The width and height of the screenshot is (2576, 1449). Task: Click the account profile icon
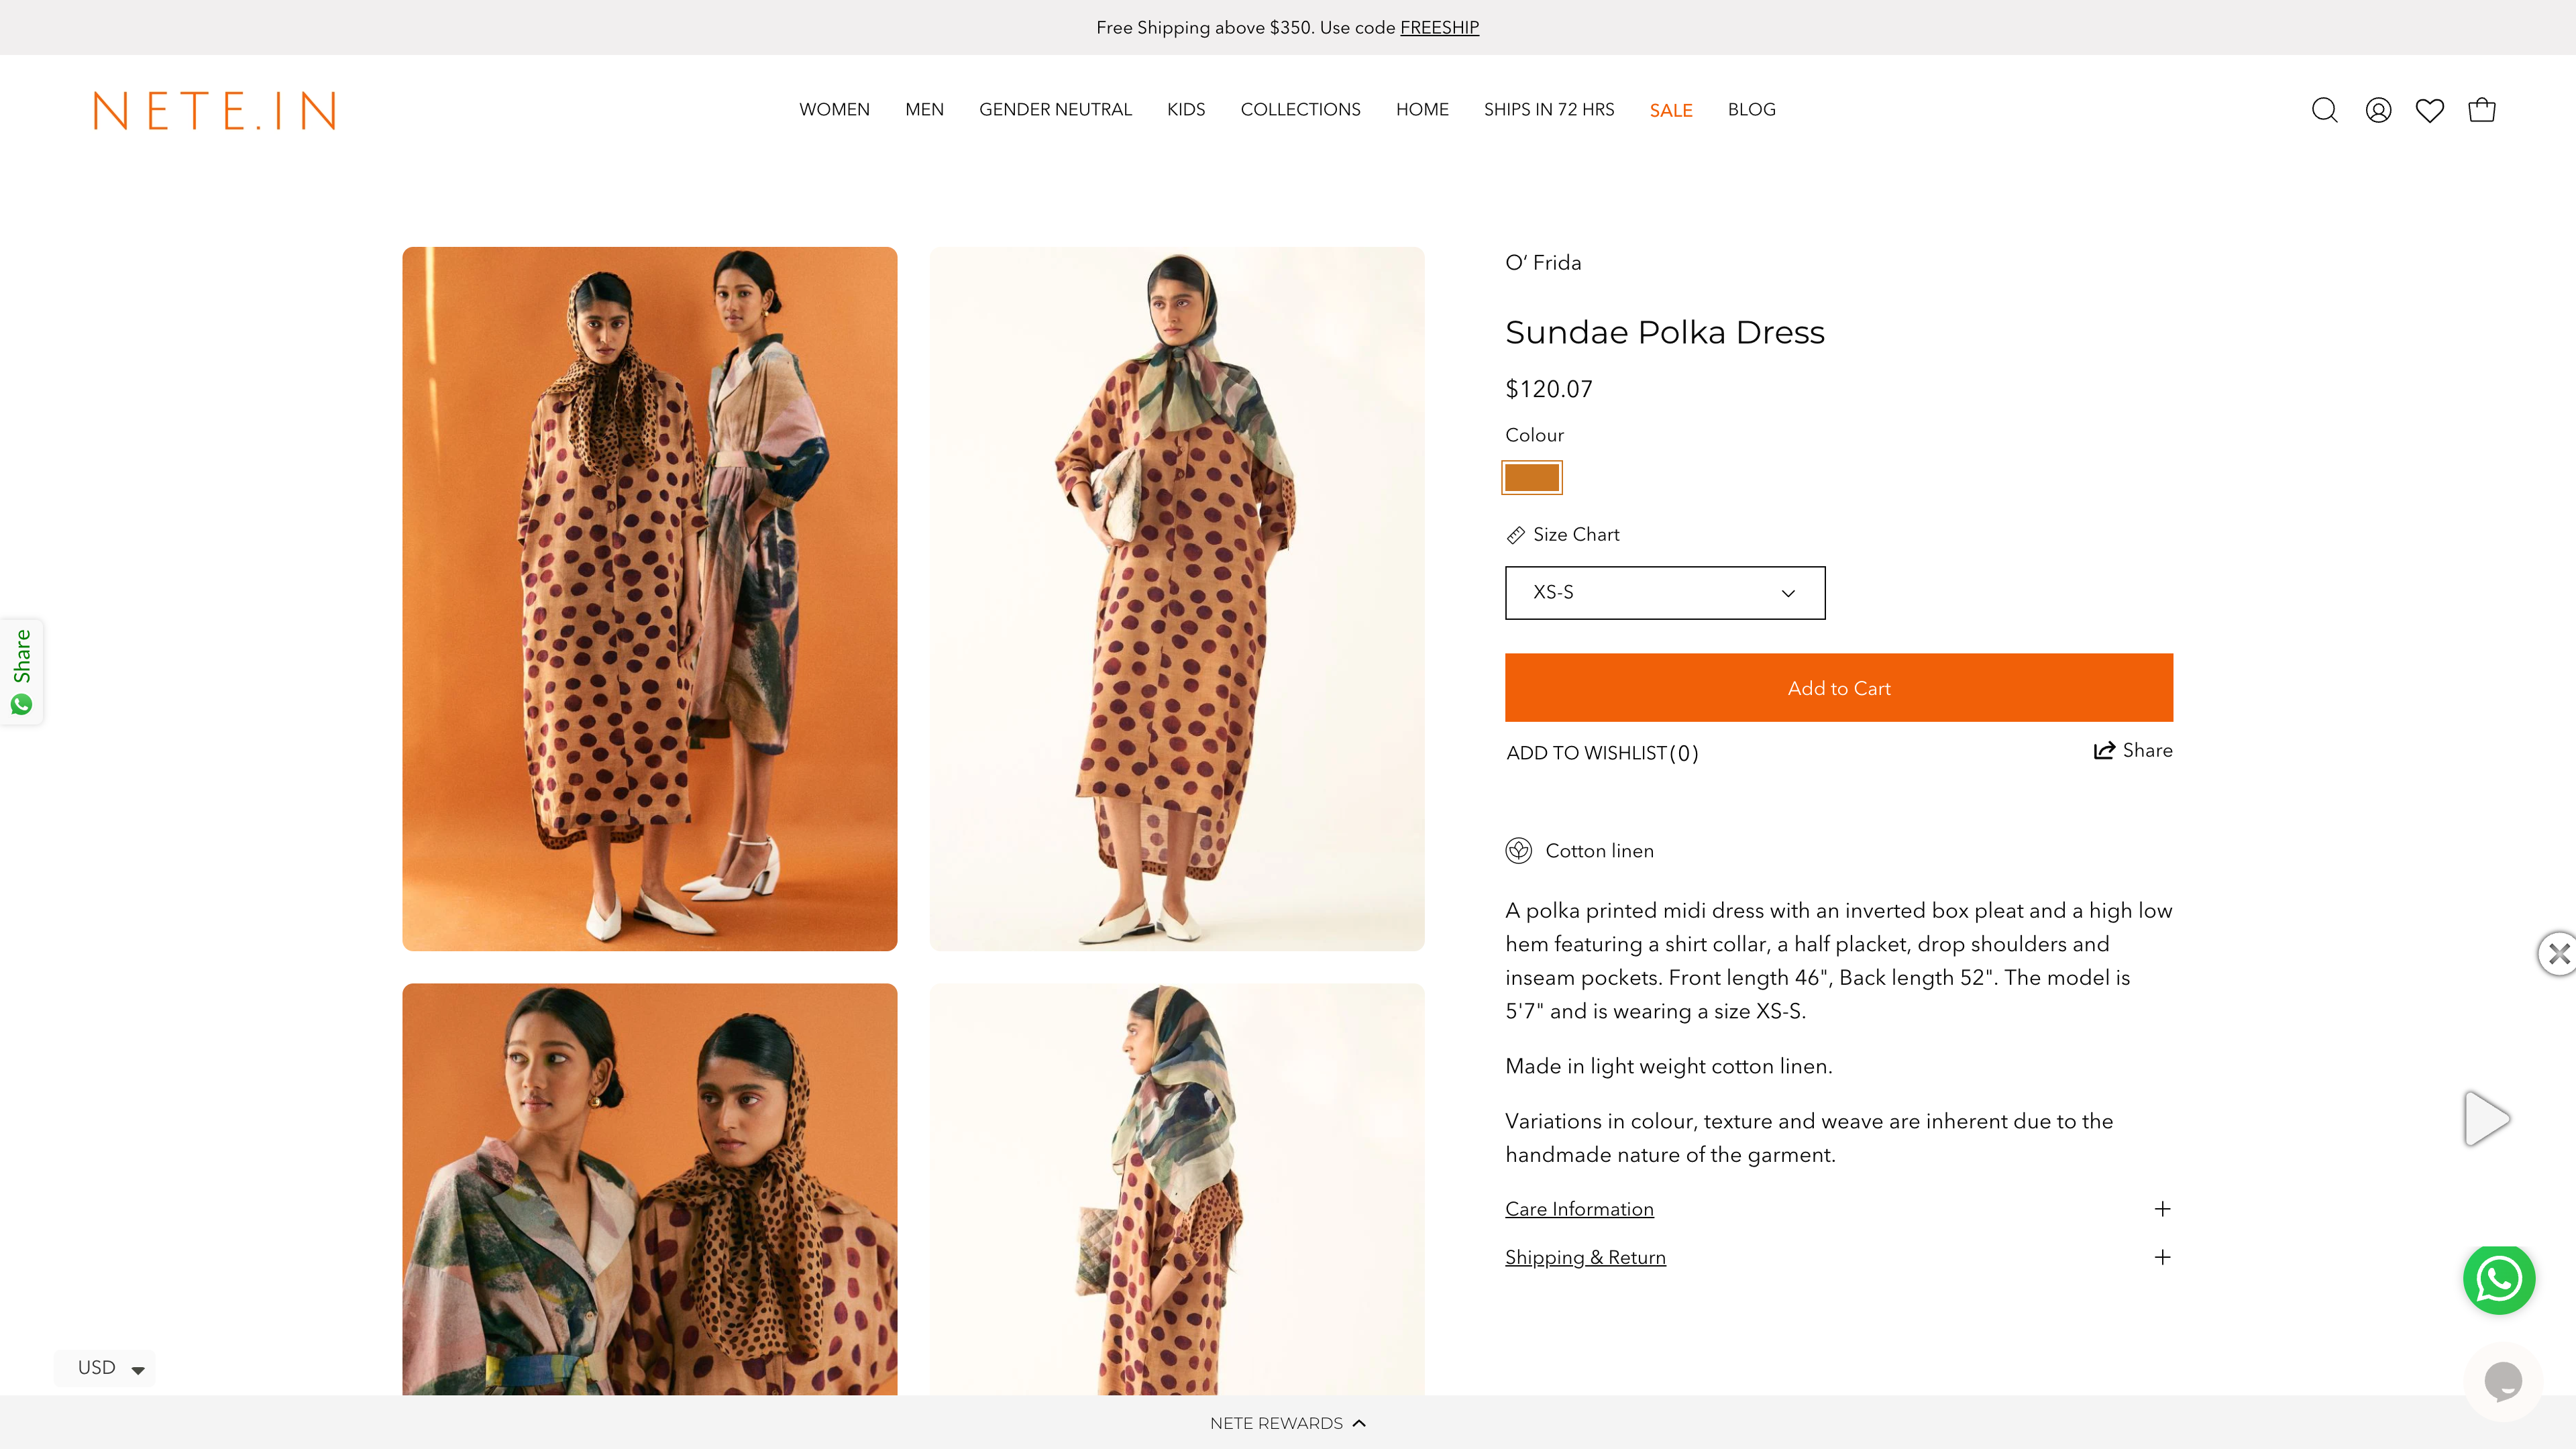pos(2377,110)
